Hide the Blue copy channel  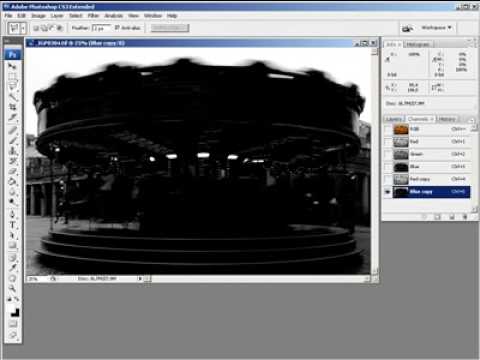click(x=388, y=192)
